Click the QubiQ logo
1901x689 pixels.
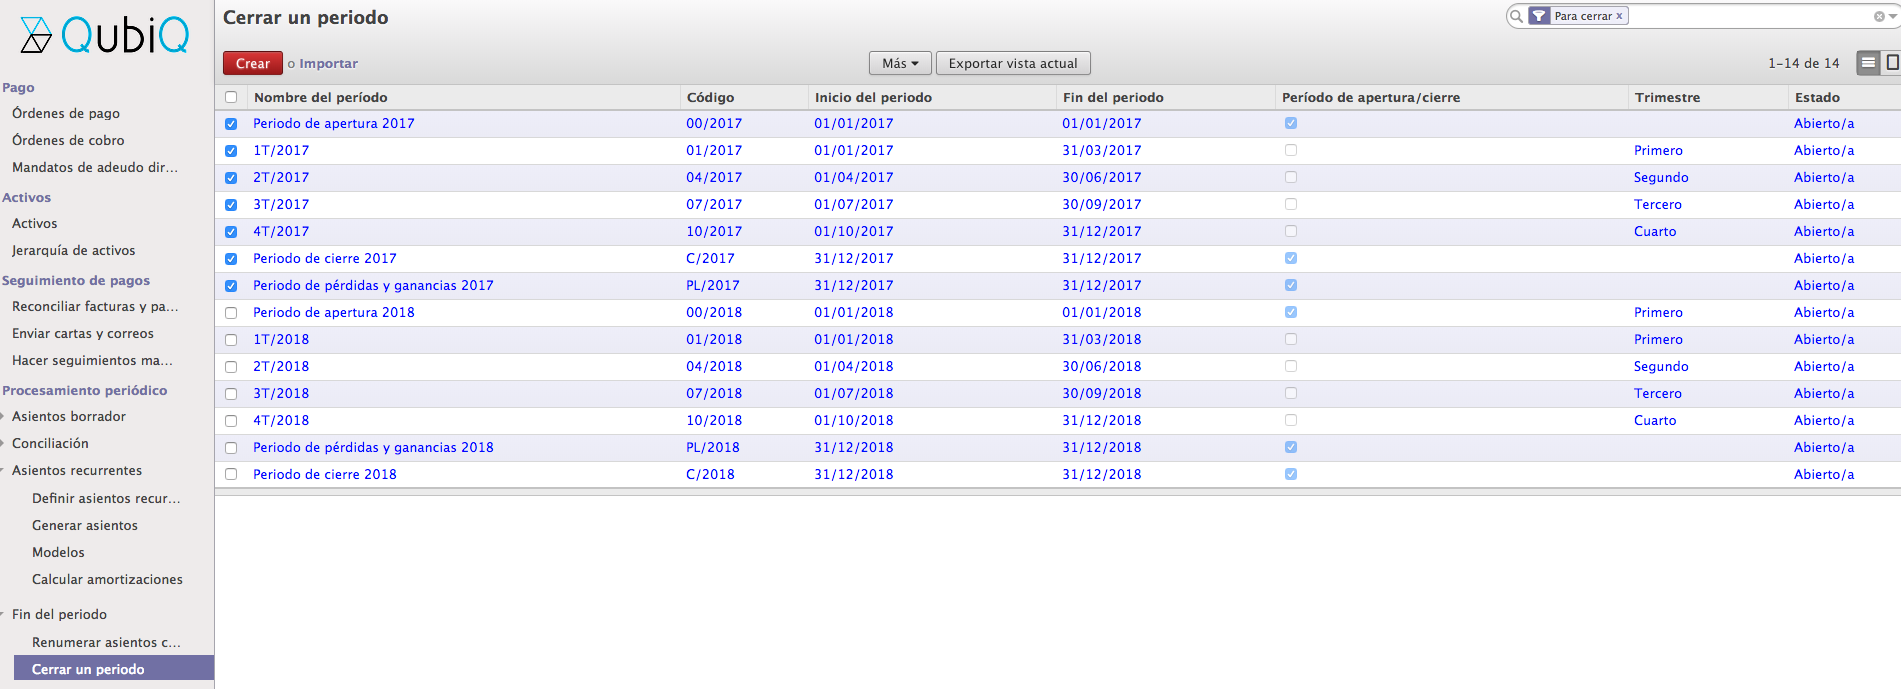coord(105,36)
